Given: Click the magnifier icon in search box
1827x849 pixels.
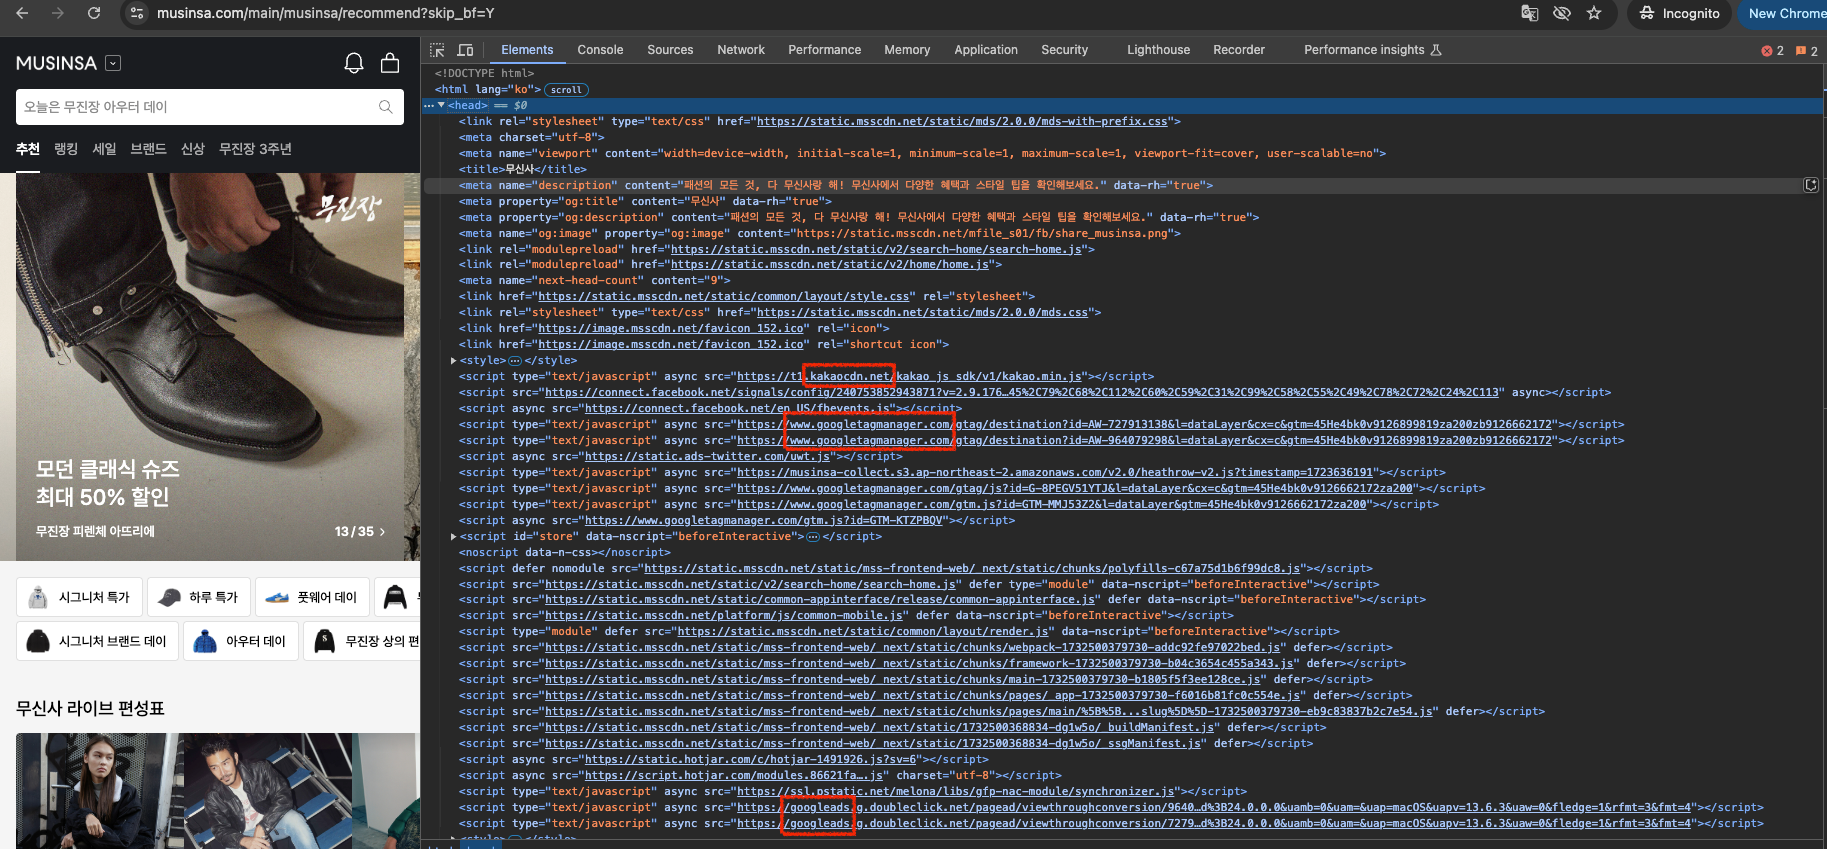Looking at the screenshot, I should 386,107.
